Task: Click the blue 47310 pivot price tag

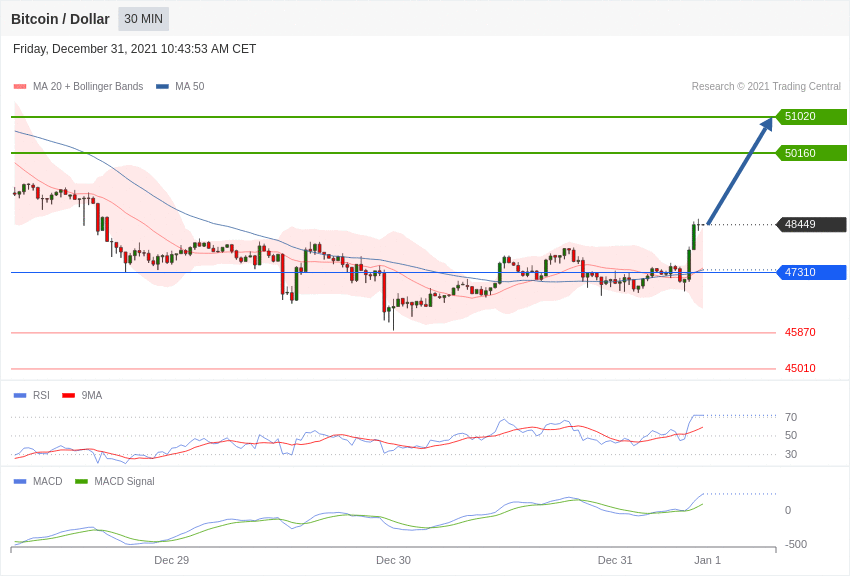Action: coord(811,272)
